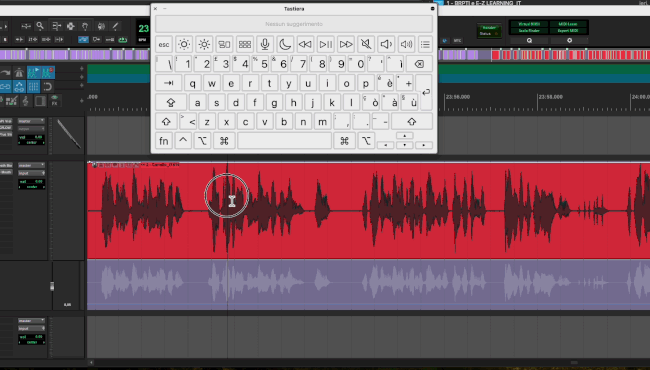Click the panel layout square icon beside FX

click(x=40, y=101)
